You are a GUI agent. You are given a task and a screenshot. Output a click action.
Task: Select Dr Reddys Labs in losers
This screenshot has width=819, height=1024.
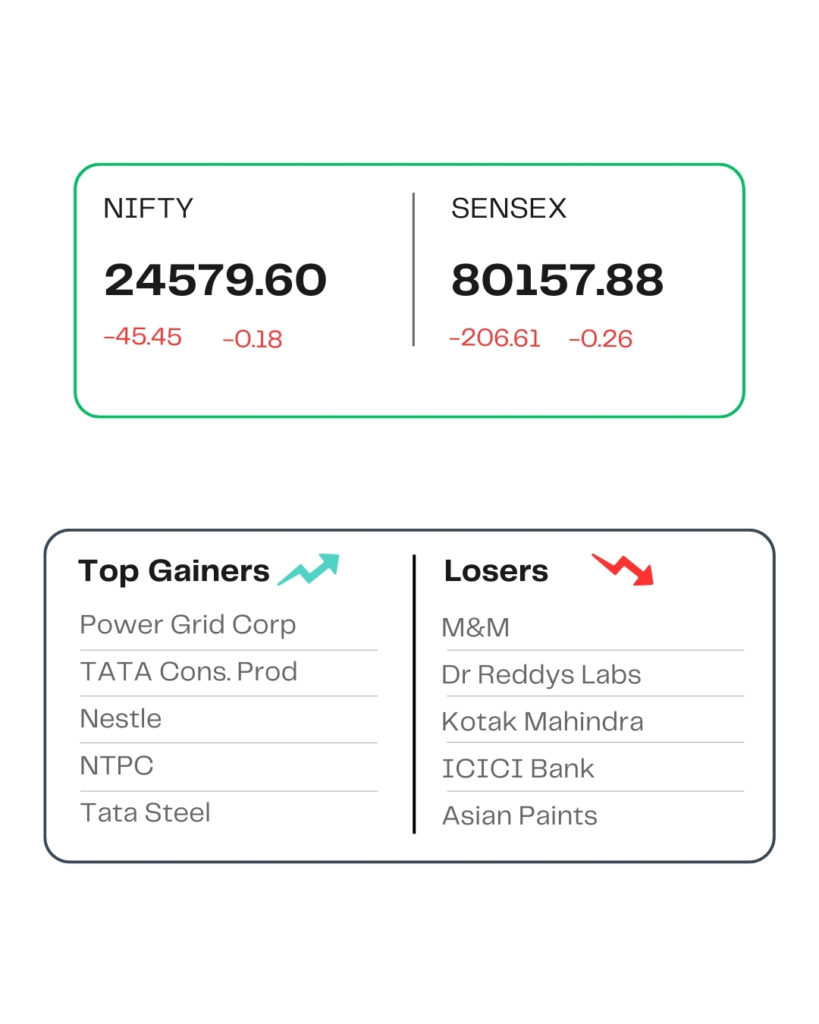point(541,675)
